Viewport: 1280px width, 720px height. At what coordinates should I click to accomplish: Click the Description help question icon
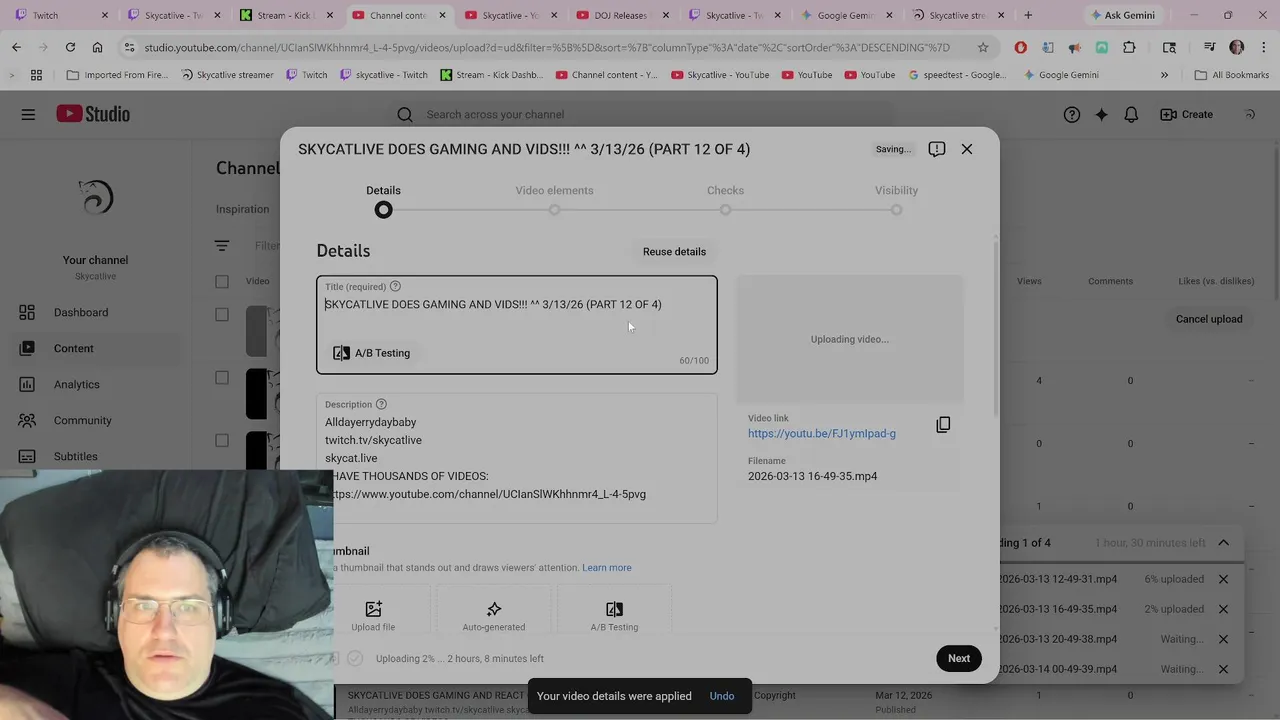(x=381, y=405)
